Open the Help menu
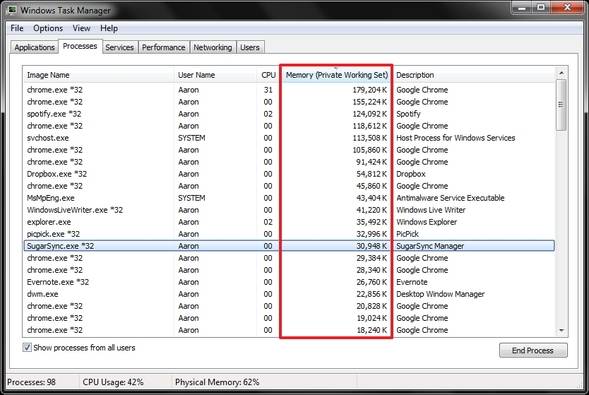Screen dimensions: 589x395 tap(109, 28)
